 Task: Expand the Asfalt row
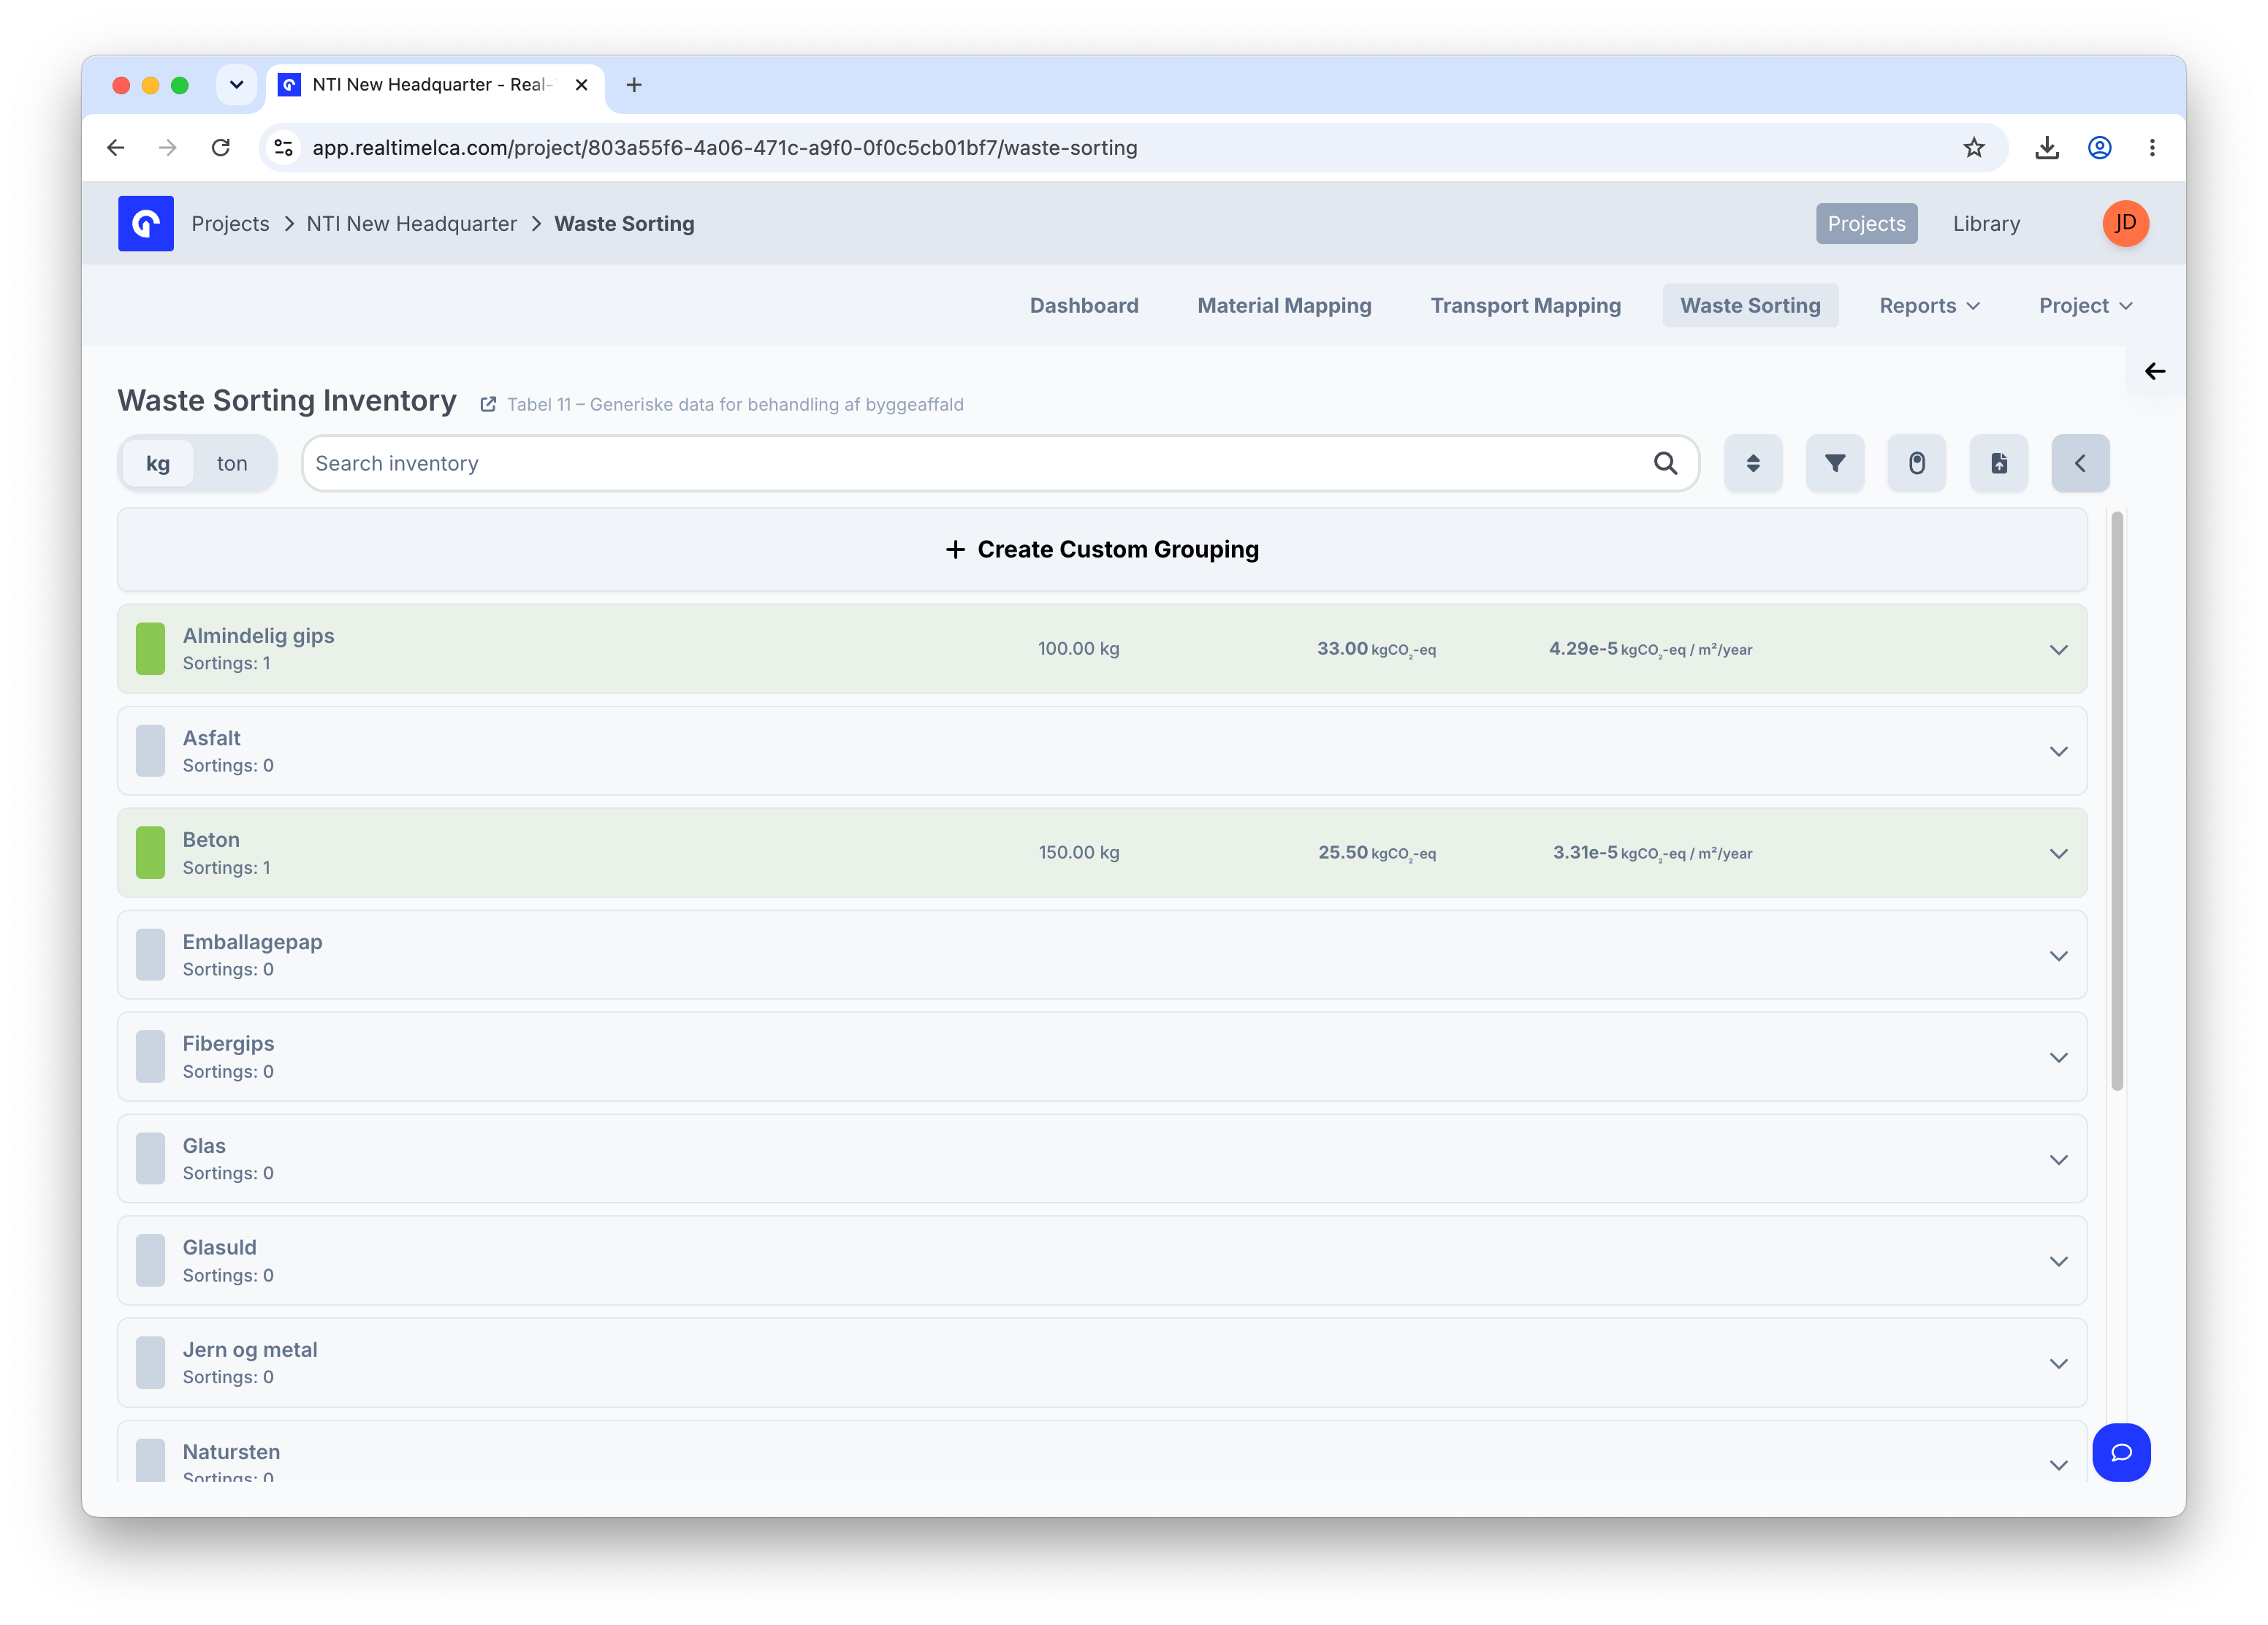click(2058, 751)
